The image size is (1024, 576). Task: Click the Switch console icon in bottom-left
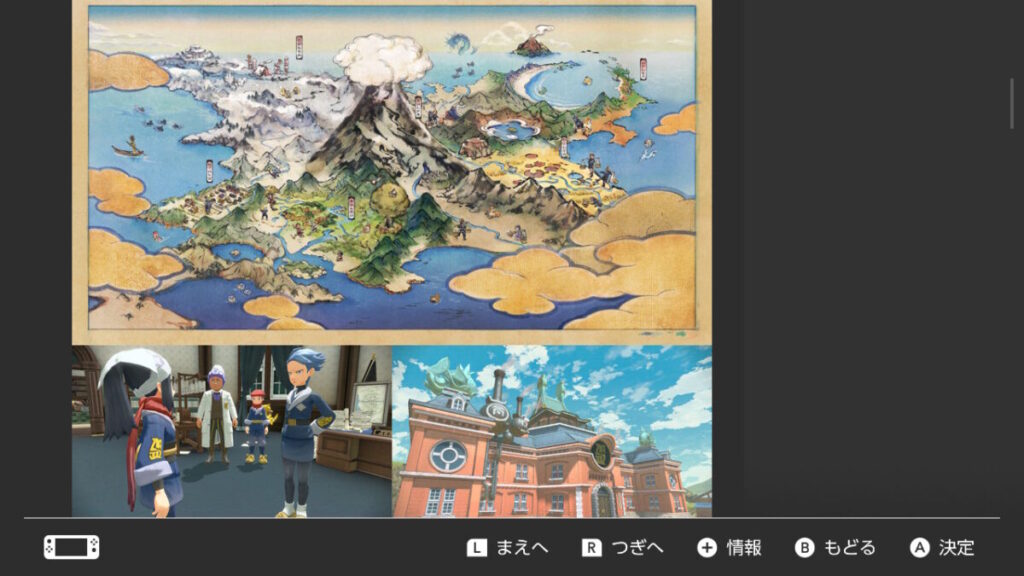pos(71,547)
